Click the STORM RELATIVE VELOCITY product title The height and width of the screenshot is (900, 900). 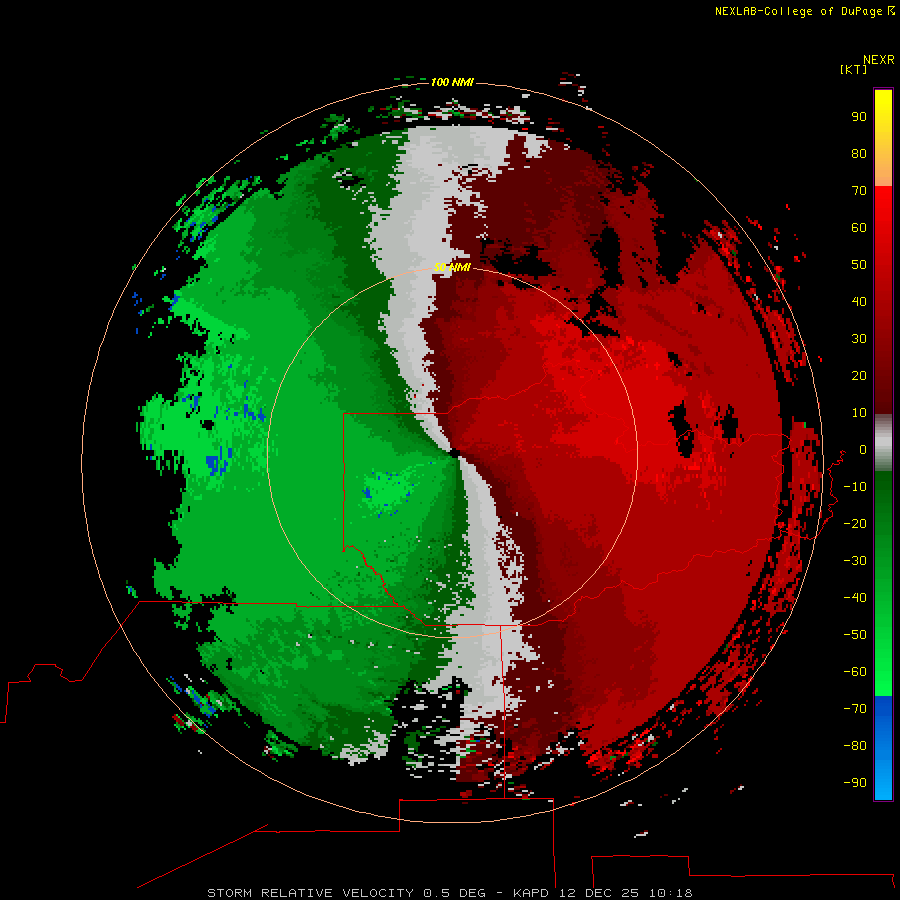pyautogui.click(x=311, y=893)
